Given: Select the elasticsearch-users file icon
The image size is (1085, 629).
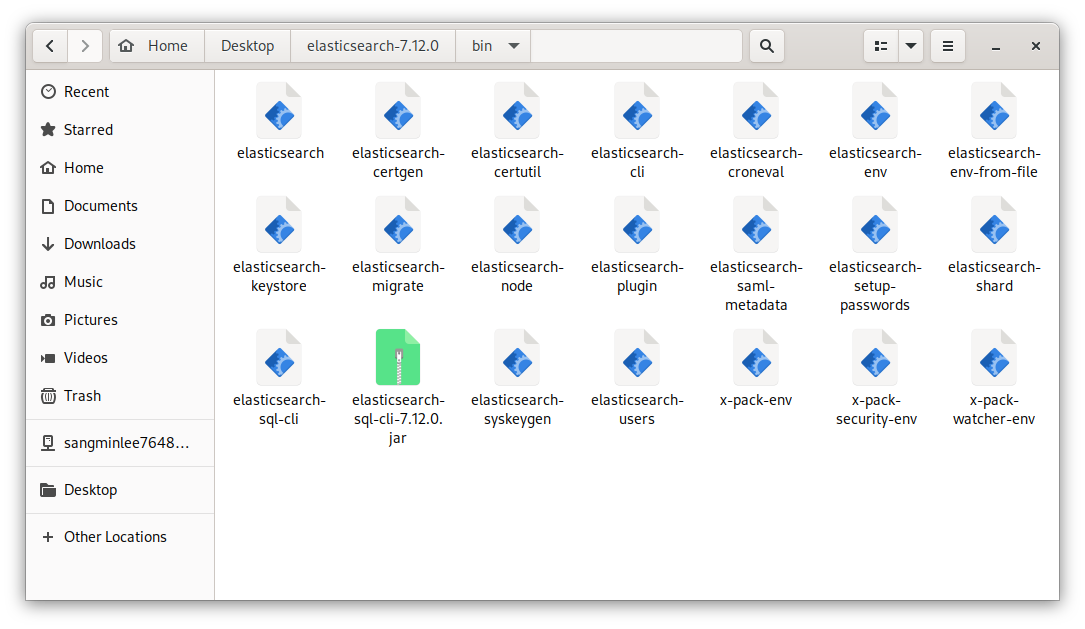Looking at the screenshot, I should [637, 358].
